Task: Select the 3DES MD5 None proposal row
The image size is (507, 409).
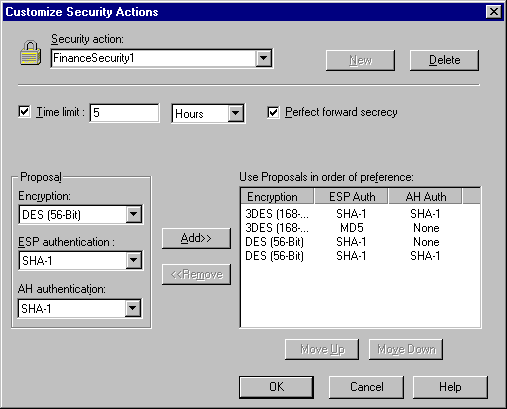Action: [360, 228]
